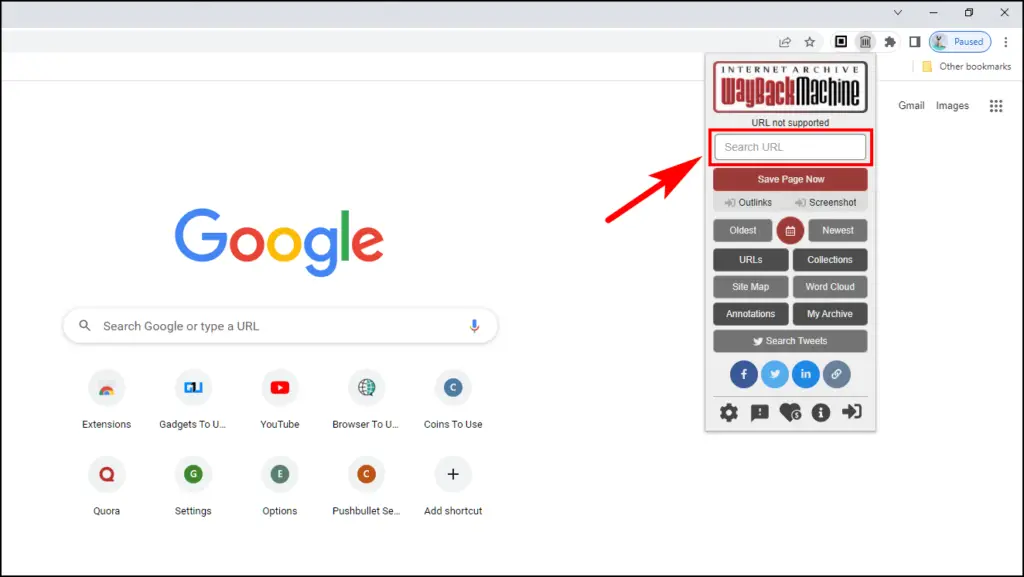Viewport: 1024px width, 577px height.
Task: Click the Annotations button
Action: point(751,314)
